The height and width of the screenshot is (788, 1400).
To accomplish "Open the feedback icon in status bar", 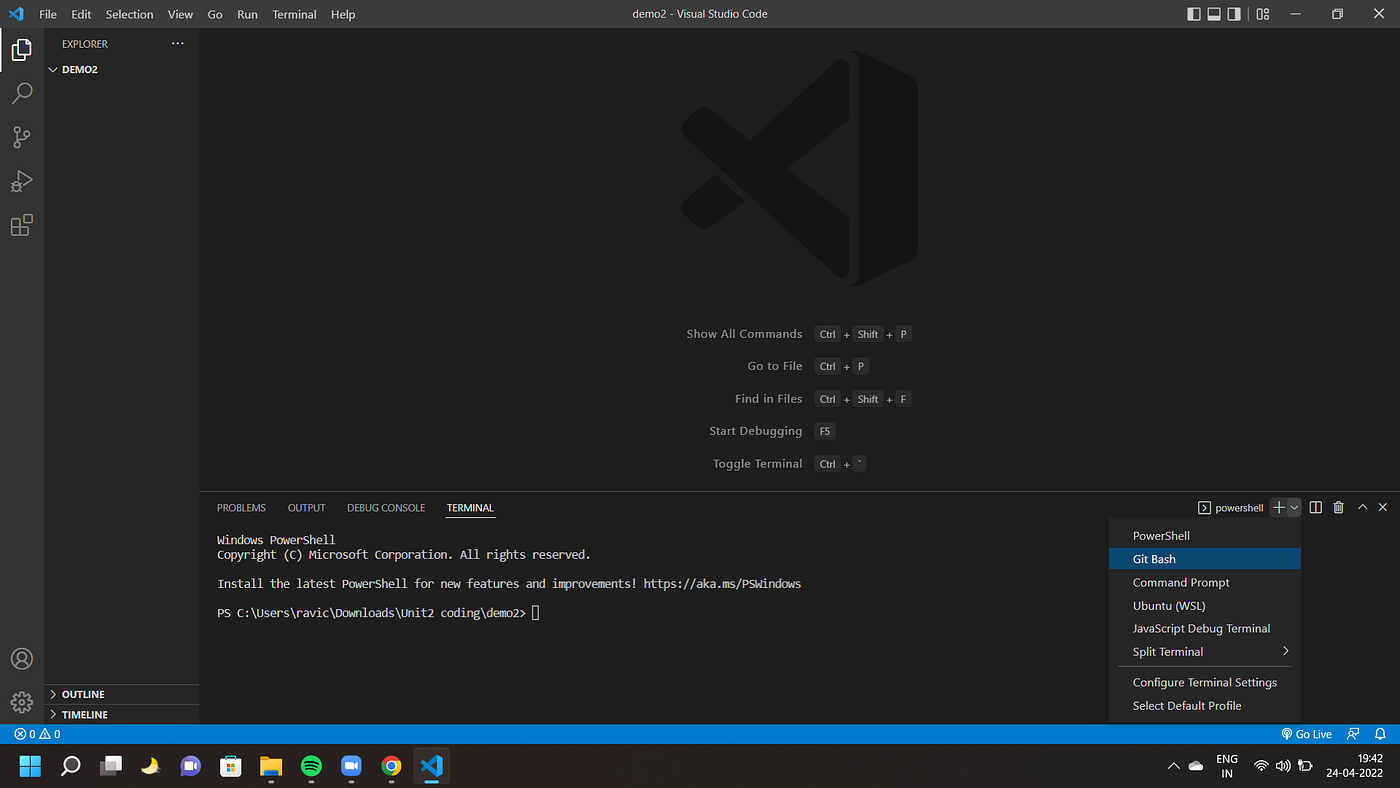I will click(1354, 734).
